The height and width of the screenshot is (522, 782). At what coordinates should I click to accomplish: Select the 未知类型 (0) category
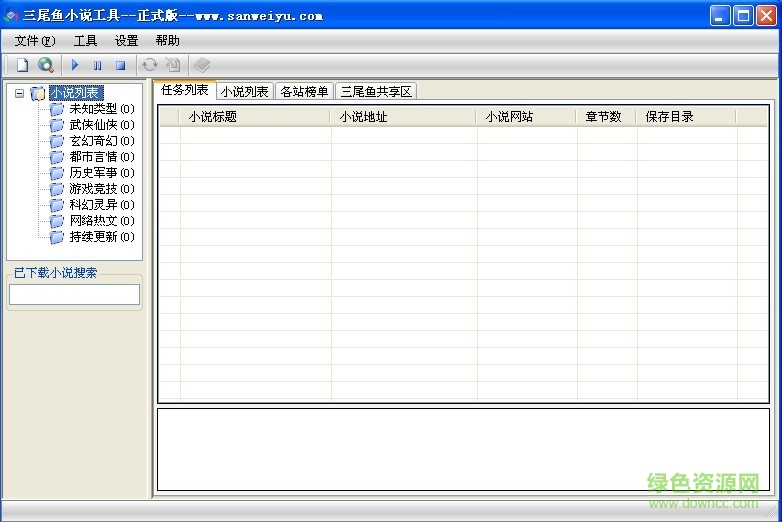(102, 109)
